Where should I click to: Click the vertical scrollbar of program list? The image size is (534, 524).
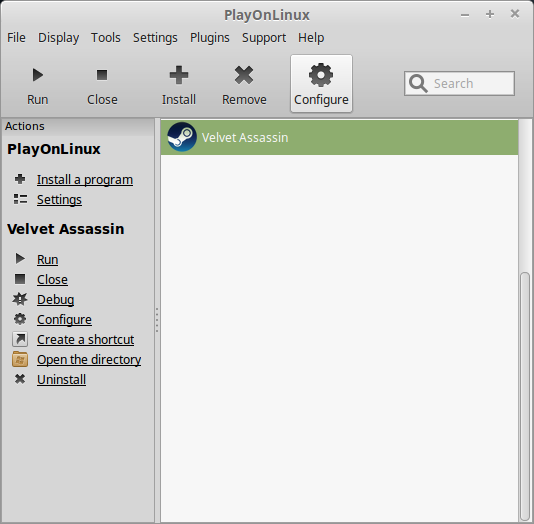point(525,397)
